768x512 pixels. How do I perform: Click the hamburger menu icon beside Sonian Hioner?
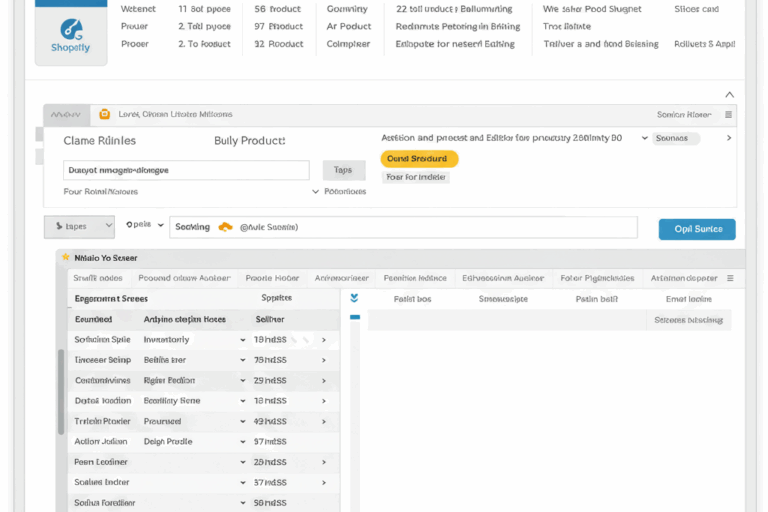(728, 114)
